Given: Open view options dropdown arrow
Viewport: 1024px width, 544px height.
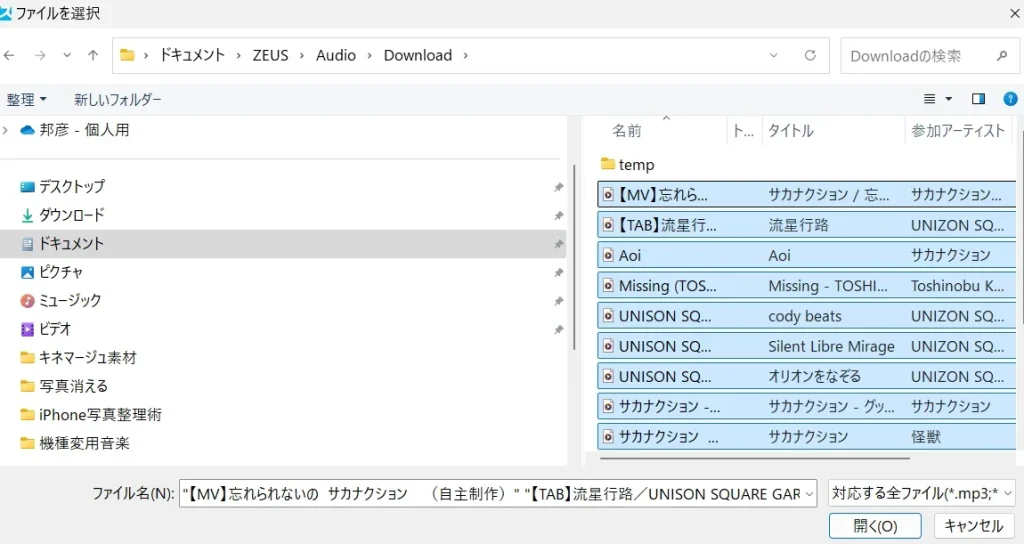Looking at the screenshot, I should 949,99.
